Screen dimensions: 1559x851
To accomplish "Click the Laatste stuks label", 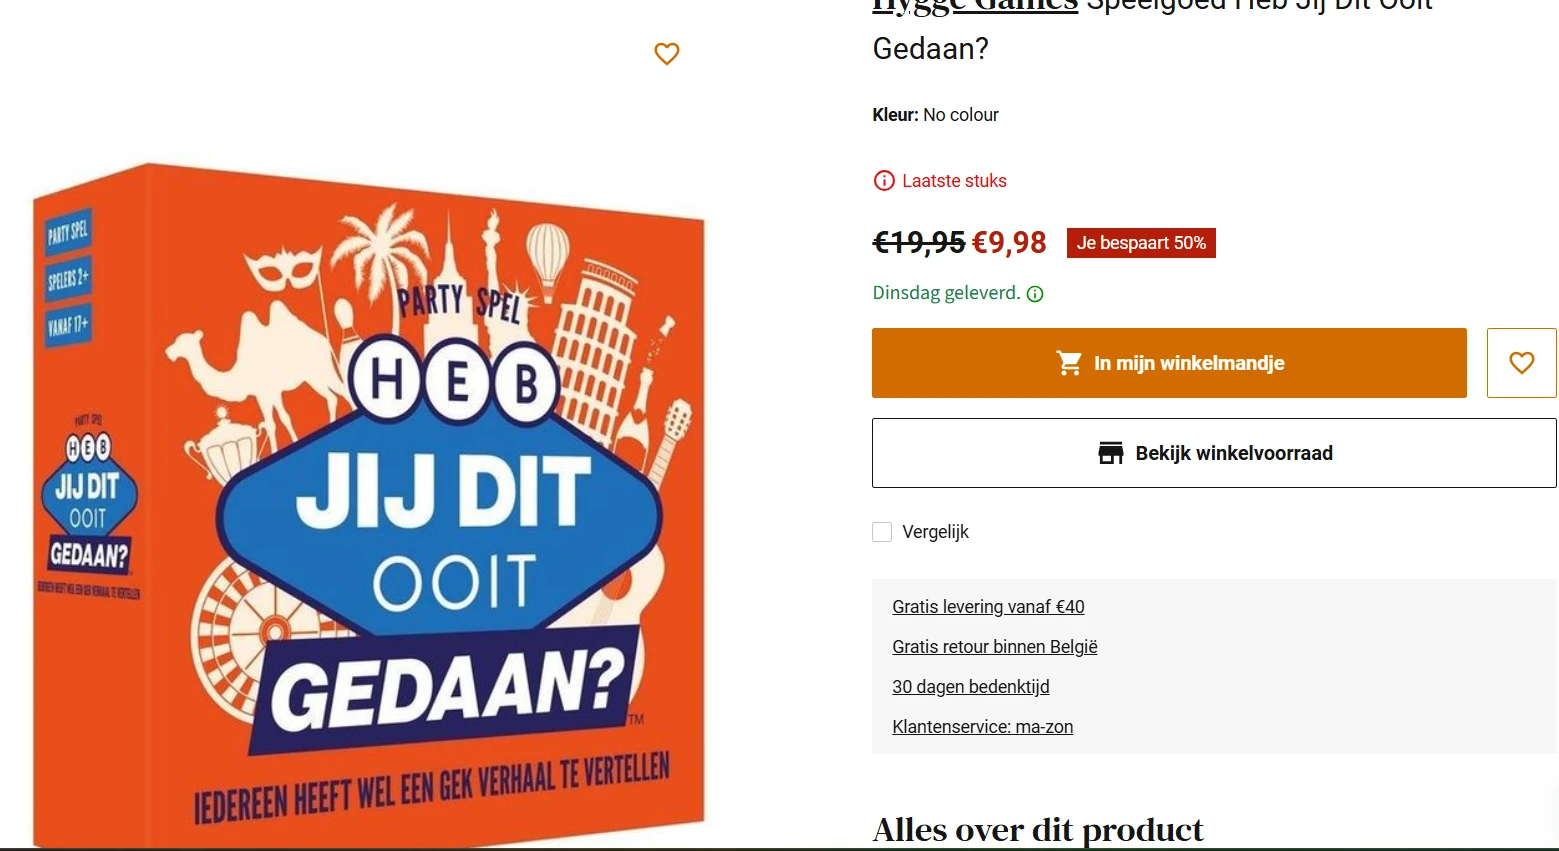I will point(954,181).
